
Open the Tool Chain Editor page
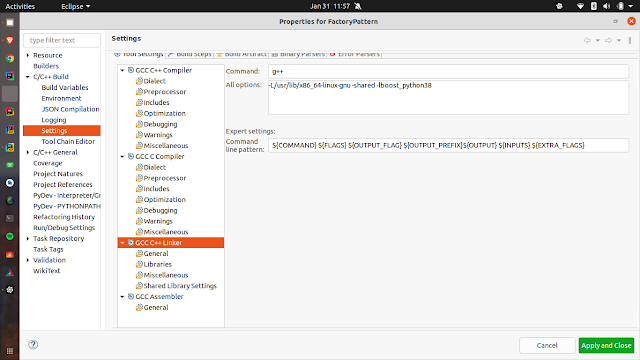(x=68, y=141)
